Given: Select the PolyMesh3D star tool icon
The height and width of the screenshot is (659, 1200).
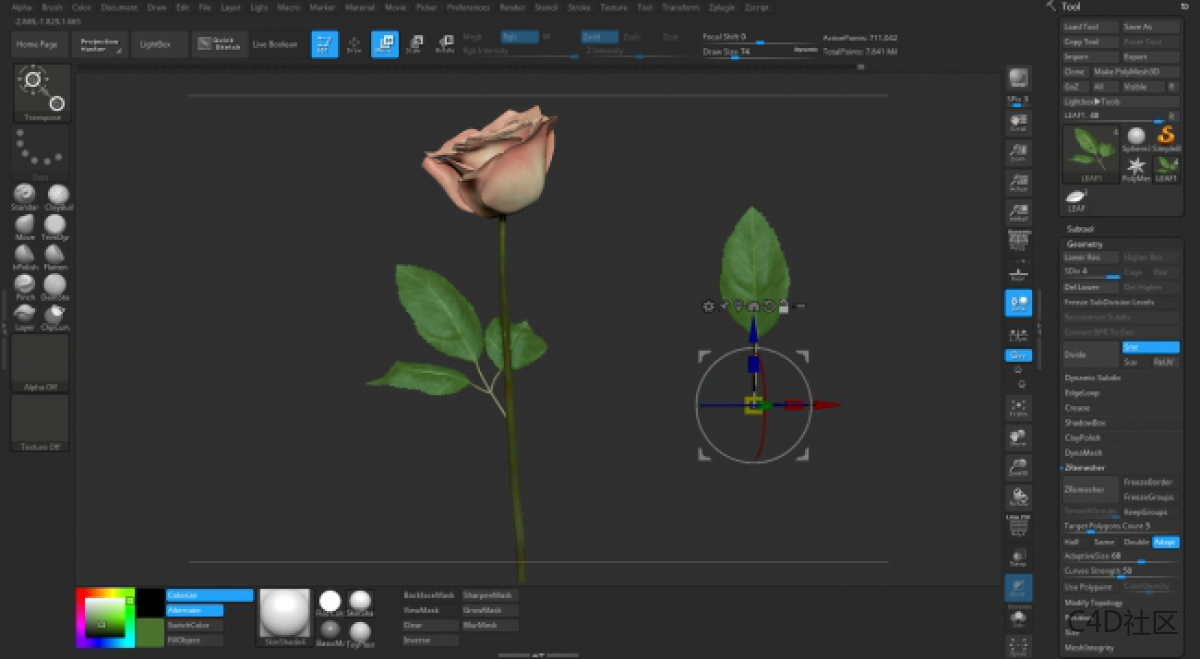Looking at the screenshot, I should 1136,167.
